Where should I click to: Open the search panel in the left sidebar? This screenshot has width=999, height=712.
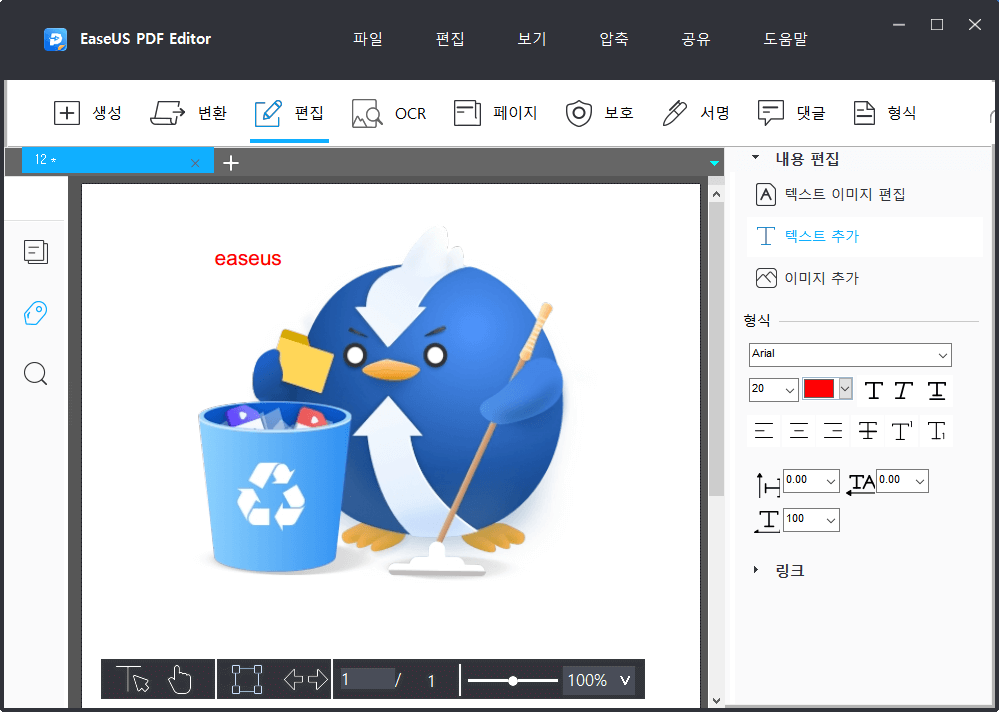tap(36, 373)
